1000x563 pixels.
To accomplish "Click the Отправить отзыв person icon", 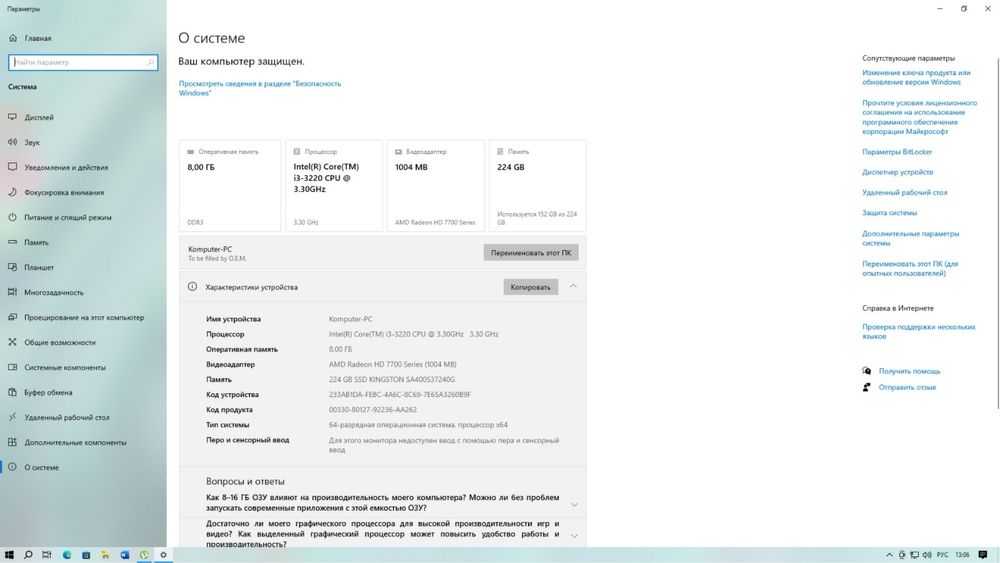I will point(866,387).
